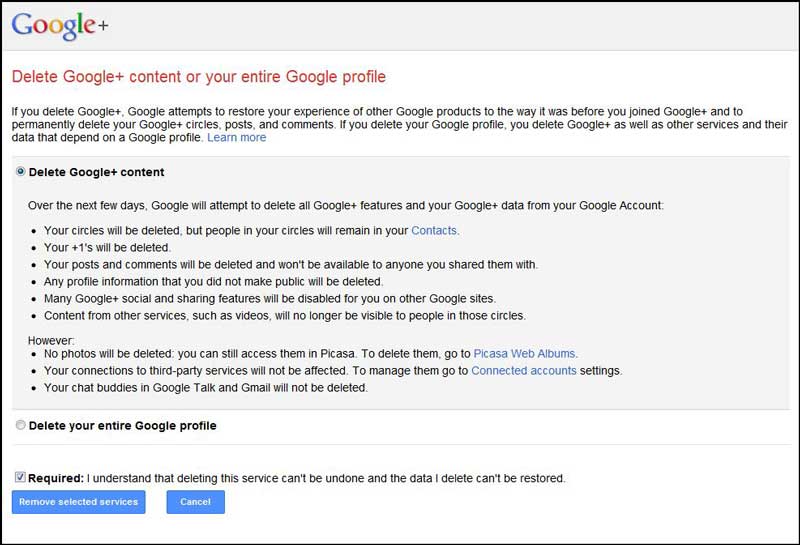Click the bold 'Required:' label text
Screen dimensions: 800x545
[x=56, y=478]
